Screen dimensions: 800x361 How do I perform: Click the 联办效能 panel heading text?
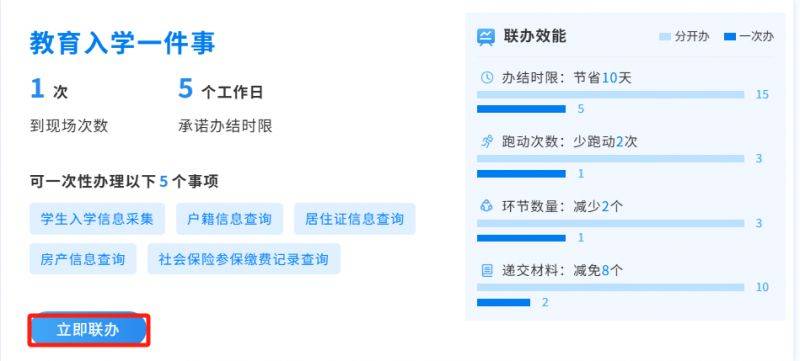(x=535, y=36)
